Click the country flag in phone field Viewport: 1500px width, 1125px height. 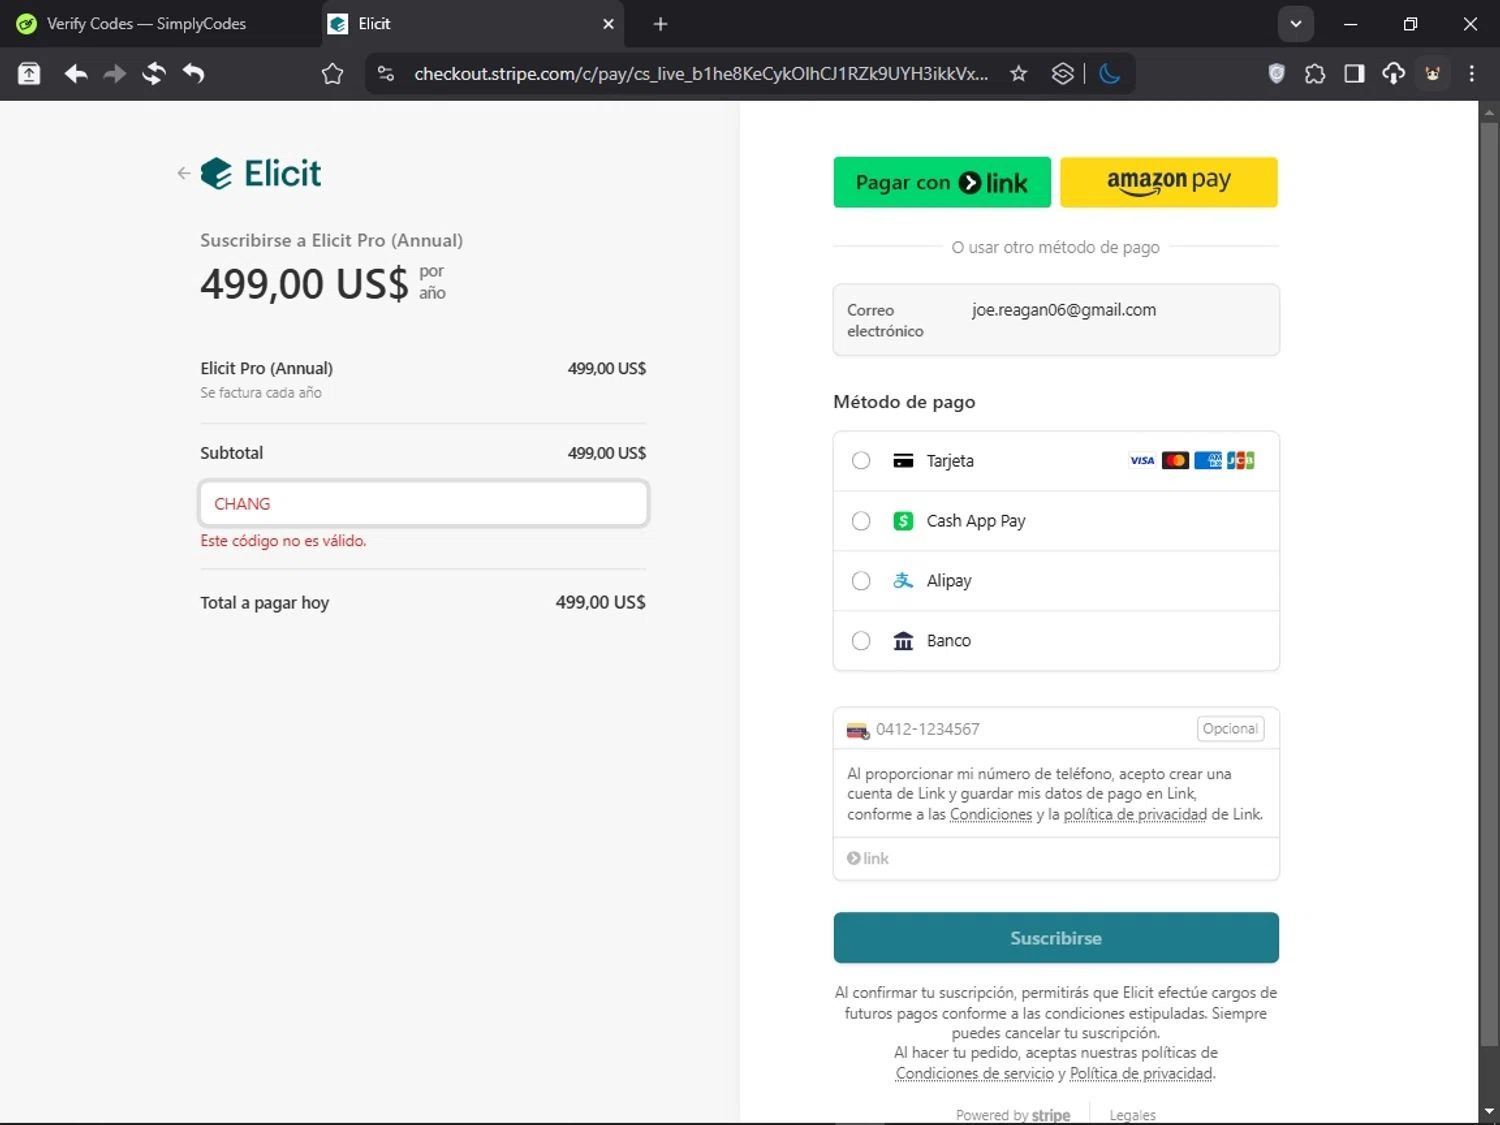click(857, 730)
